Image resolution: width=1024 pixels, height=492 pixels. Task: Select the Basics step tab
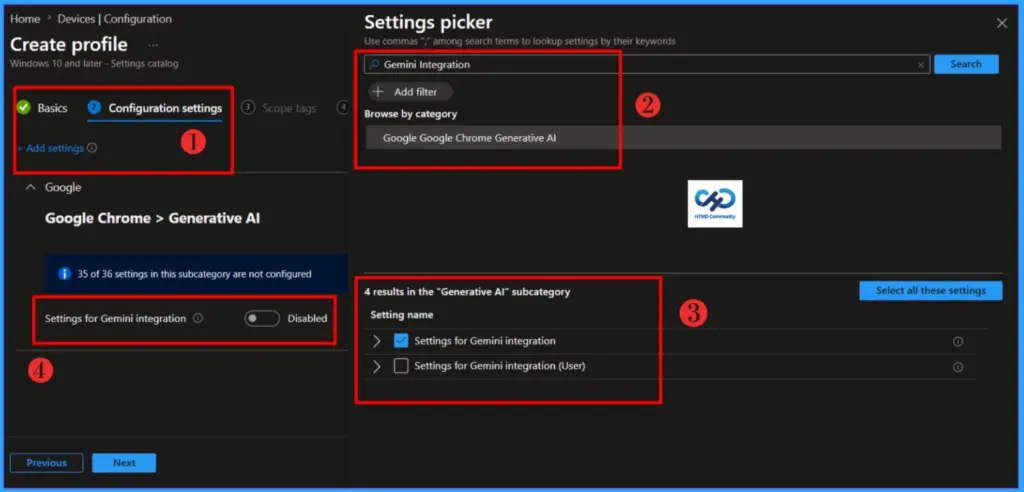point(42,108)
